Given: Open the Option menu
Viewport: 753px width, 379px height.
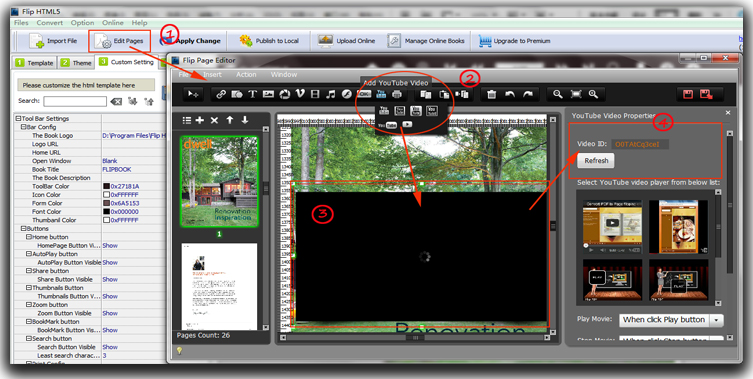Looking at the screenshot, I should [x=83, y=23].
